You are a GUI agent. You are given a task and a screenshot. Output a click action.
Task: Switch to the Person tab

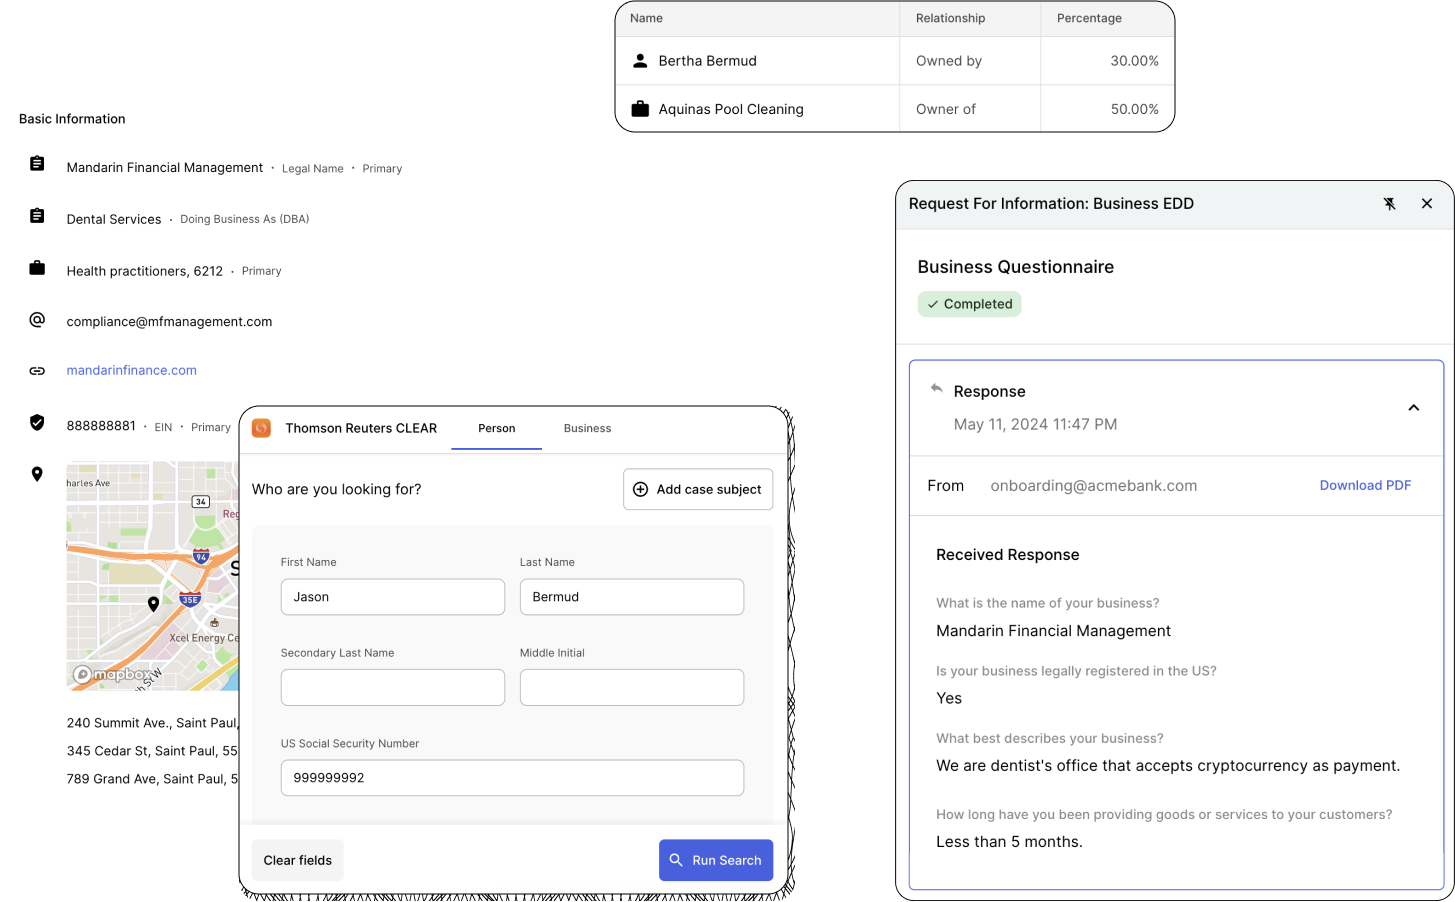click(497, 428)
